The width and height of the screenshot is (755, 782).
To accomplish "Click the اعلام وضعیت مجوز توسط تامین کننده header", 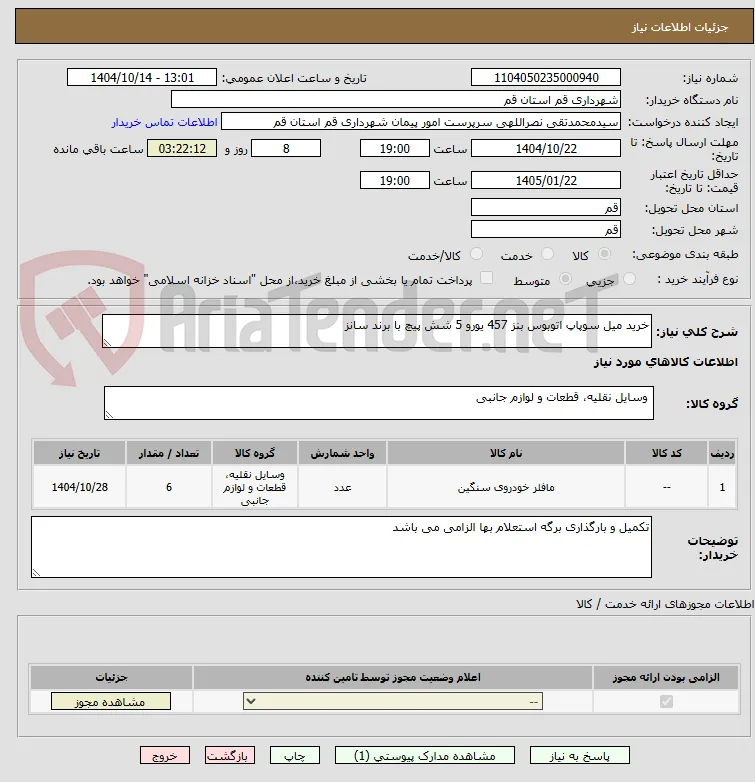I will [393, 677].
